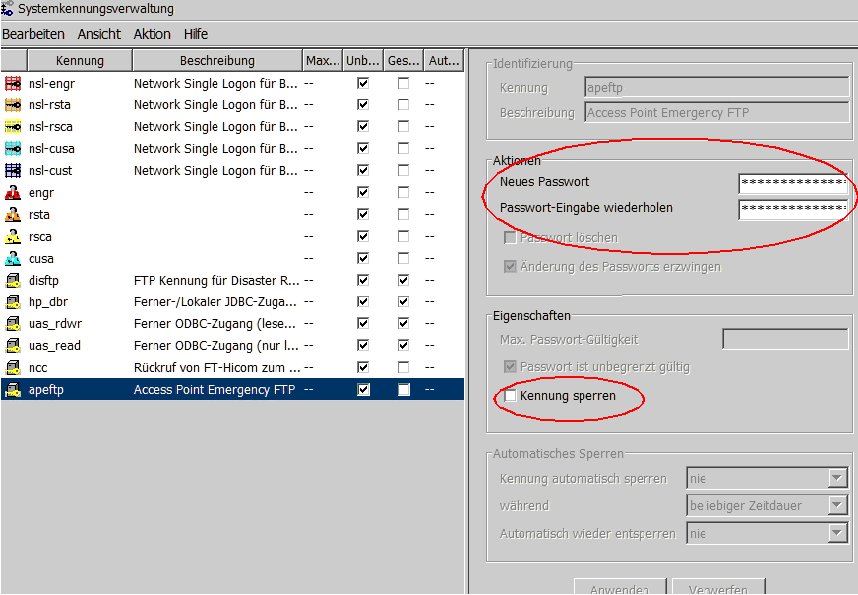The image size is (858, 595).
Task: Click description Ferner ODBC-Zugang (nur l...
Action: 216,345
